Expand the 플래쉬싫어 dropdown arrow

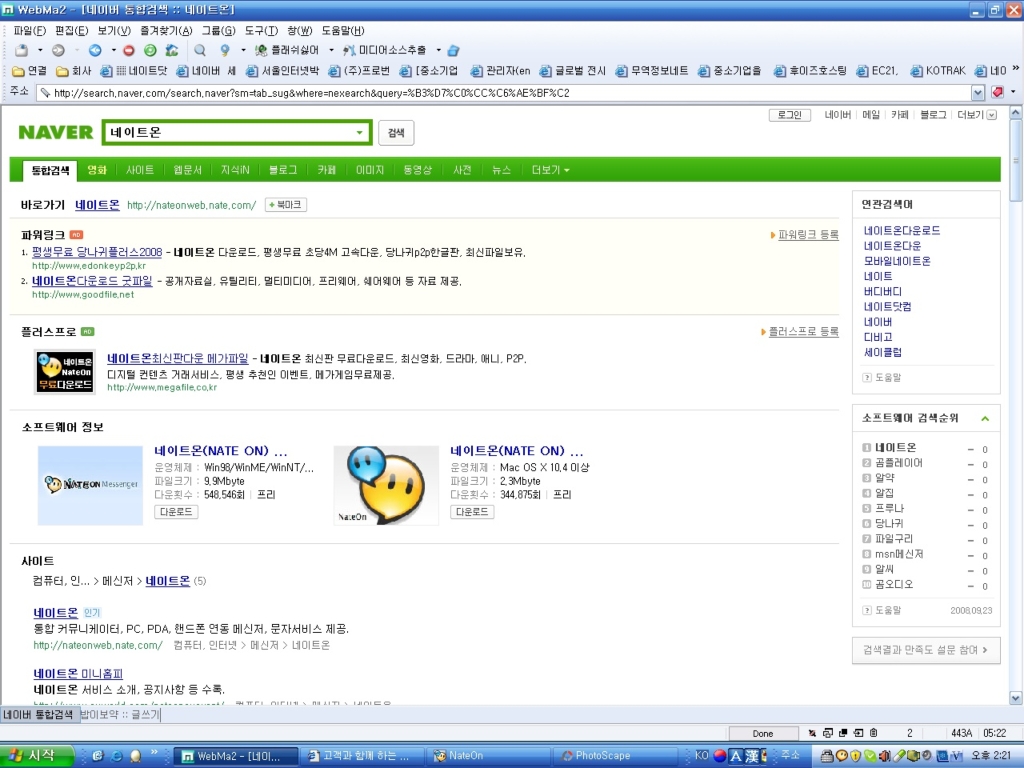tap(331, 50)
